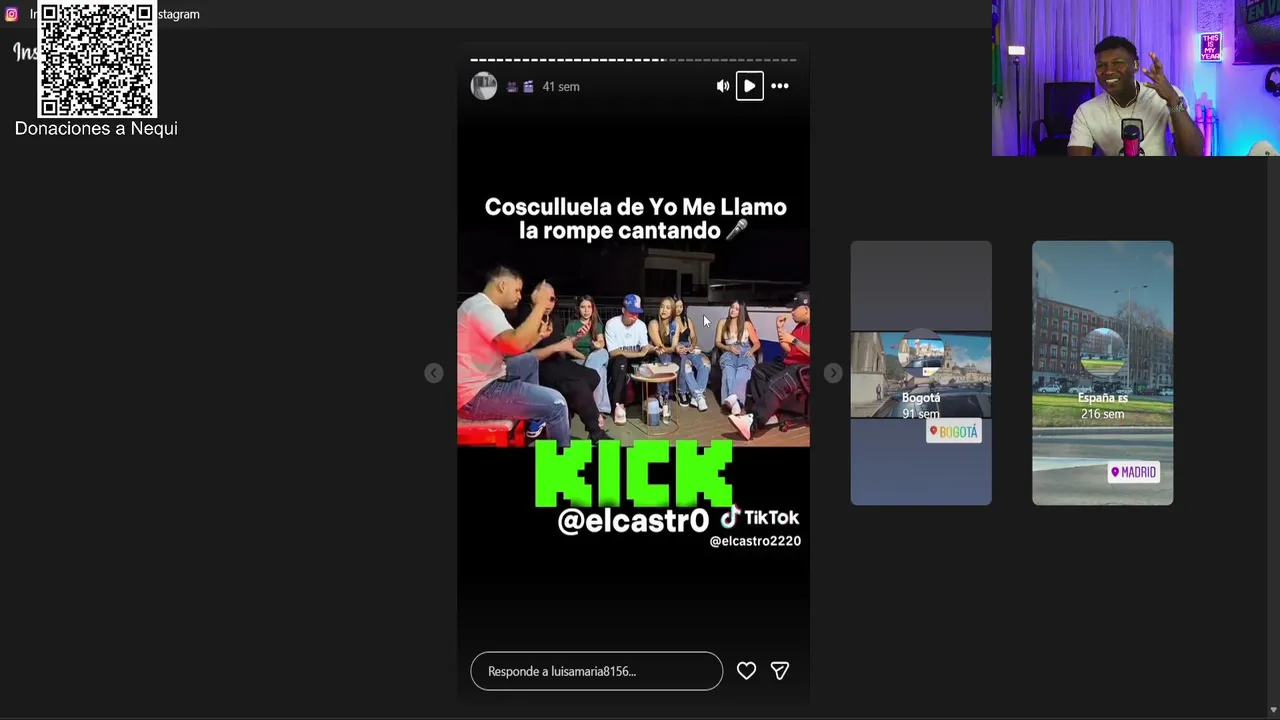1280x720 pixels.
Task: Click the @elcastr0 Kick handle text
Action: (x=633, y=521)
